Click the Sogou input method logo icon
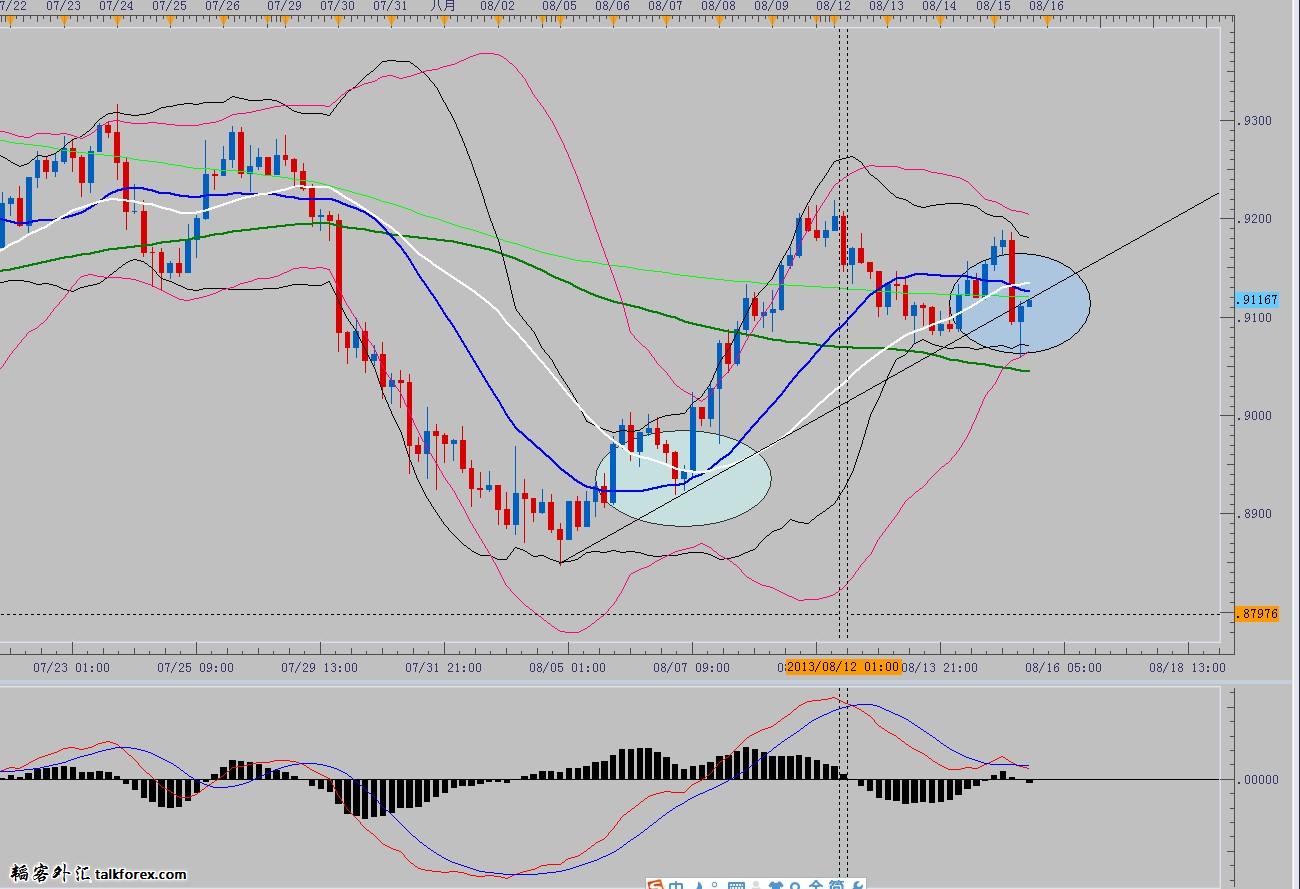Viewport: 1300px width, 889px height. [656, 884]
